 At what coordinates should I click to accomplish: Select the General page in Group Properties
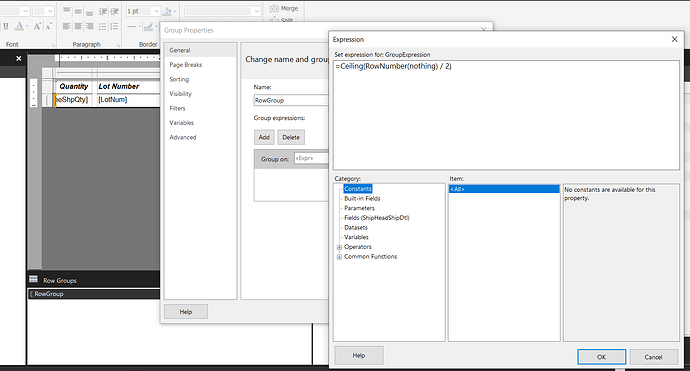201,50
